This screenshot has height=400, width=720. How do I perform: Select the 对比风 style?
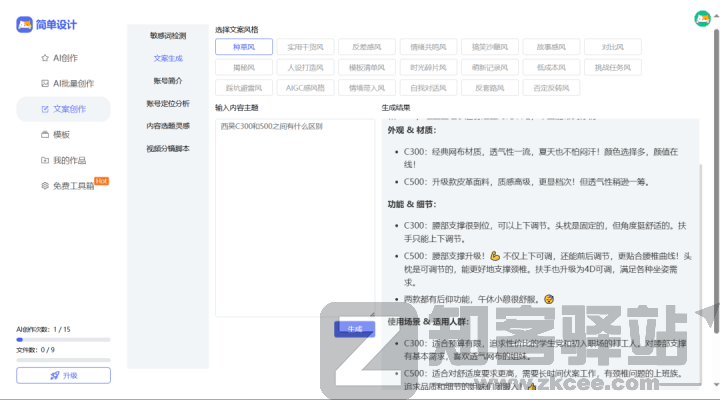(x=613, y=47)
